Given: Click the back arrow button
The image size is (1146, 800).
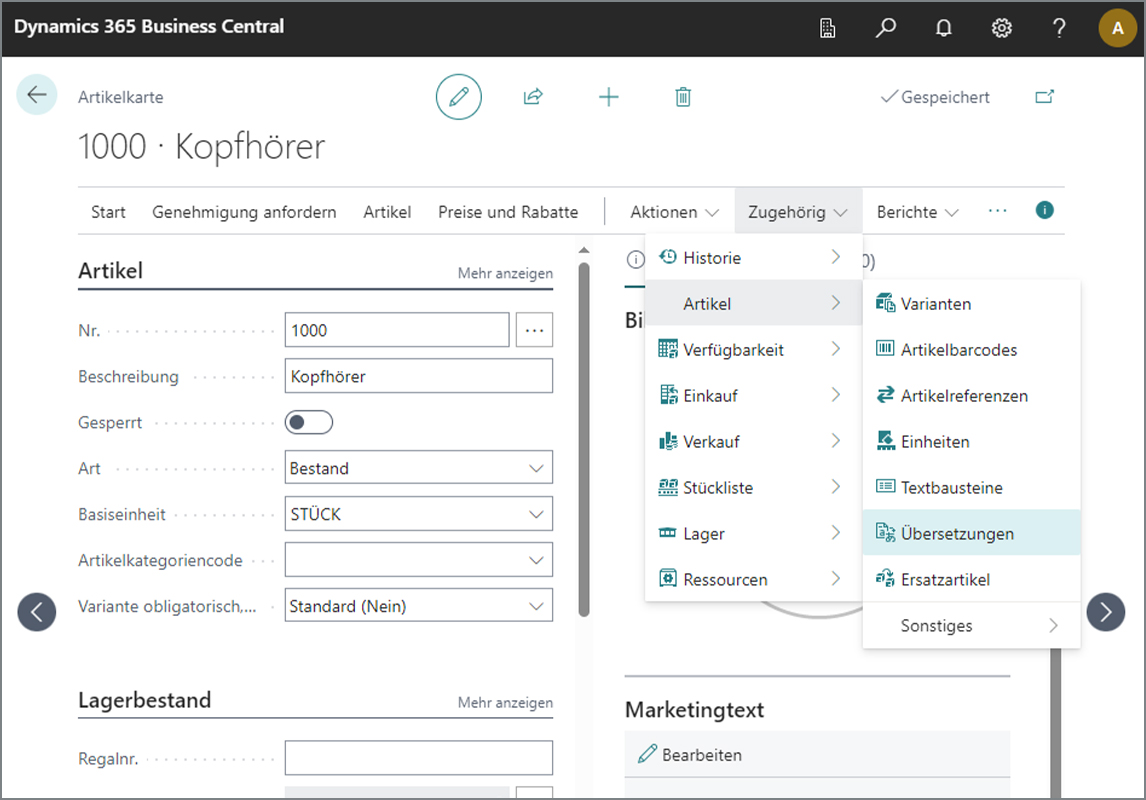Looking at the screenshot, I should (37, 94).
